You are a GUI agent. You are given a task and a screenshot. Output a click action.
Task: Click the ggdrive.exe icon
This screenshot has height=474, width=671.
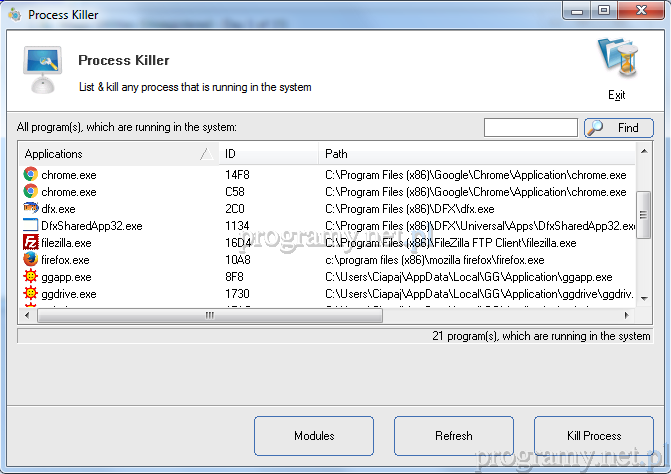(30, 294)
